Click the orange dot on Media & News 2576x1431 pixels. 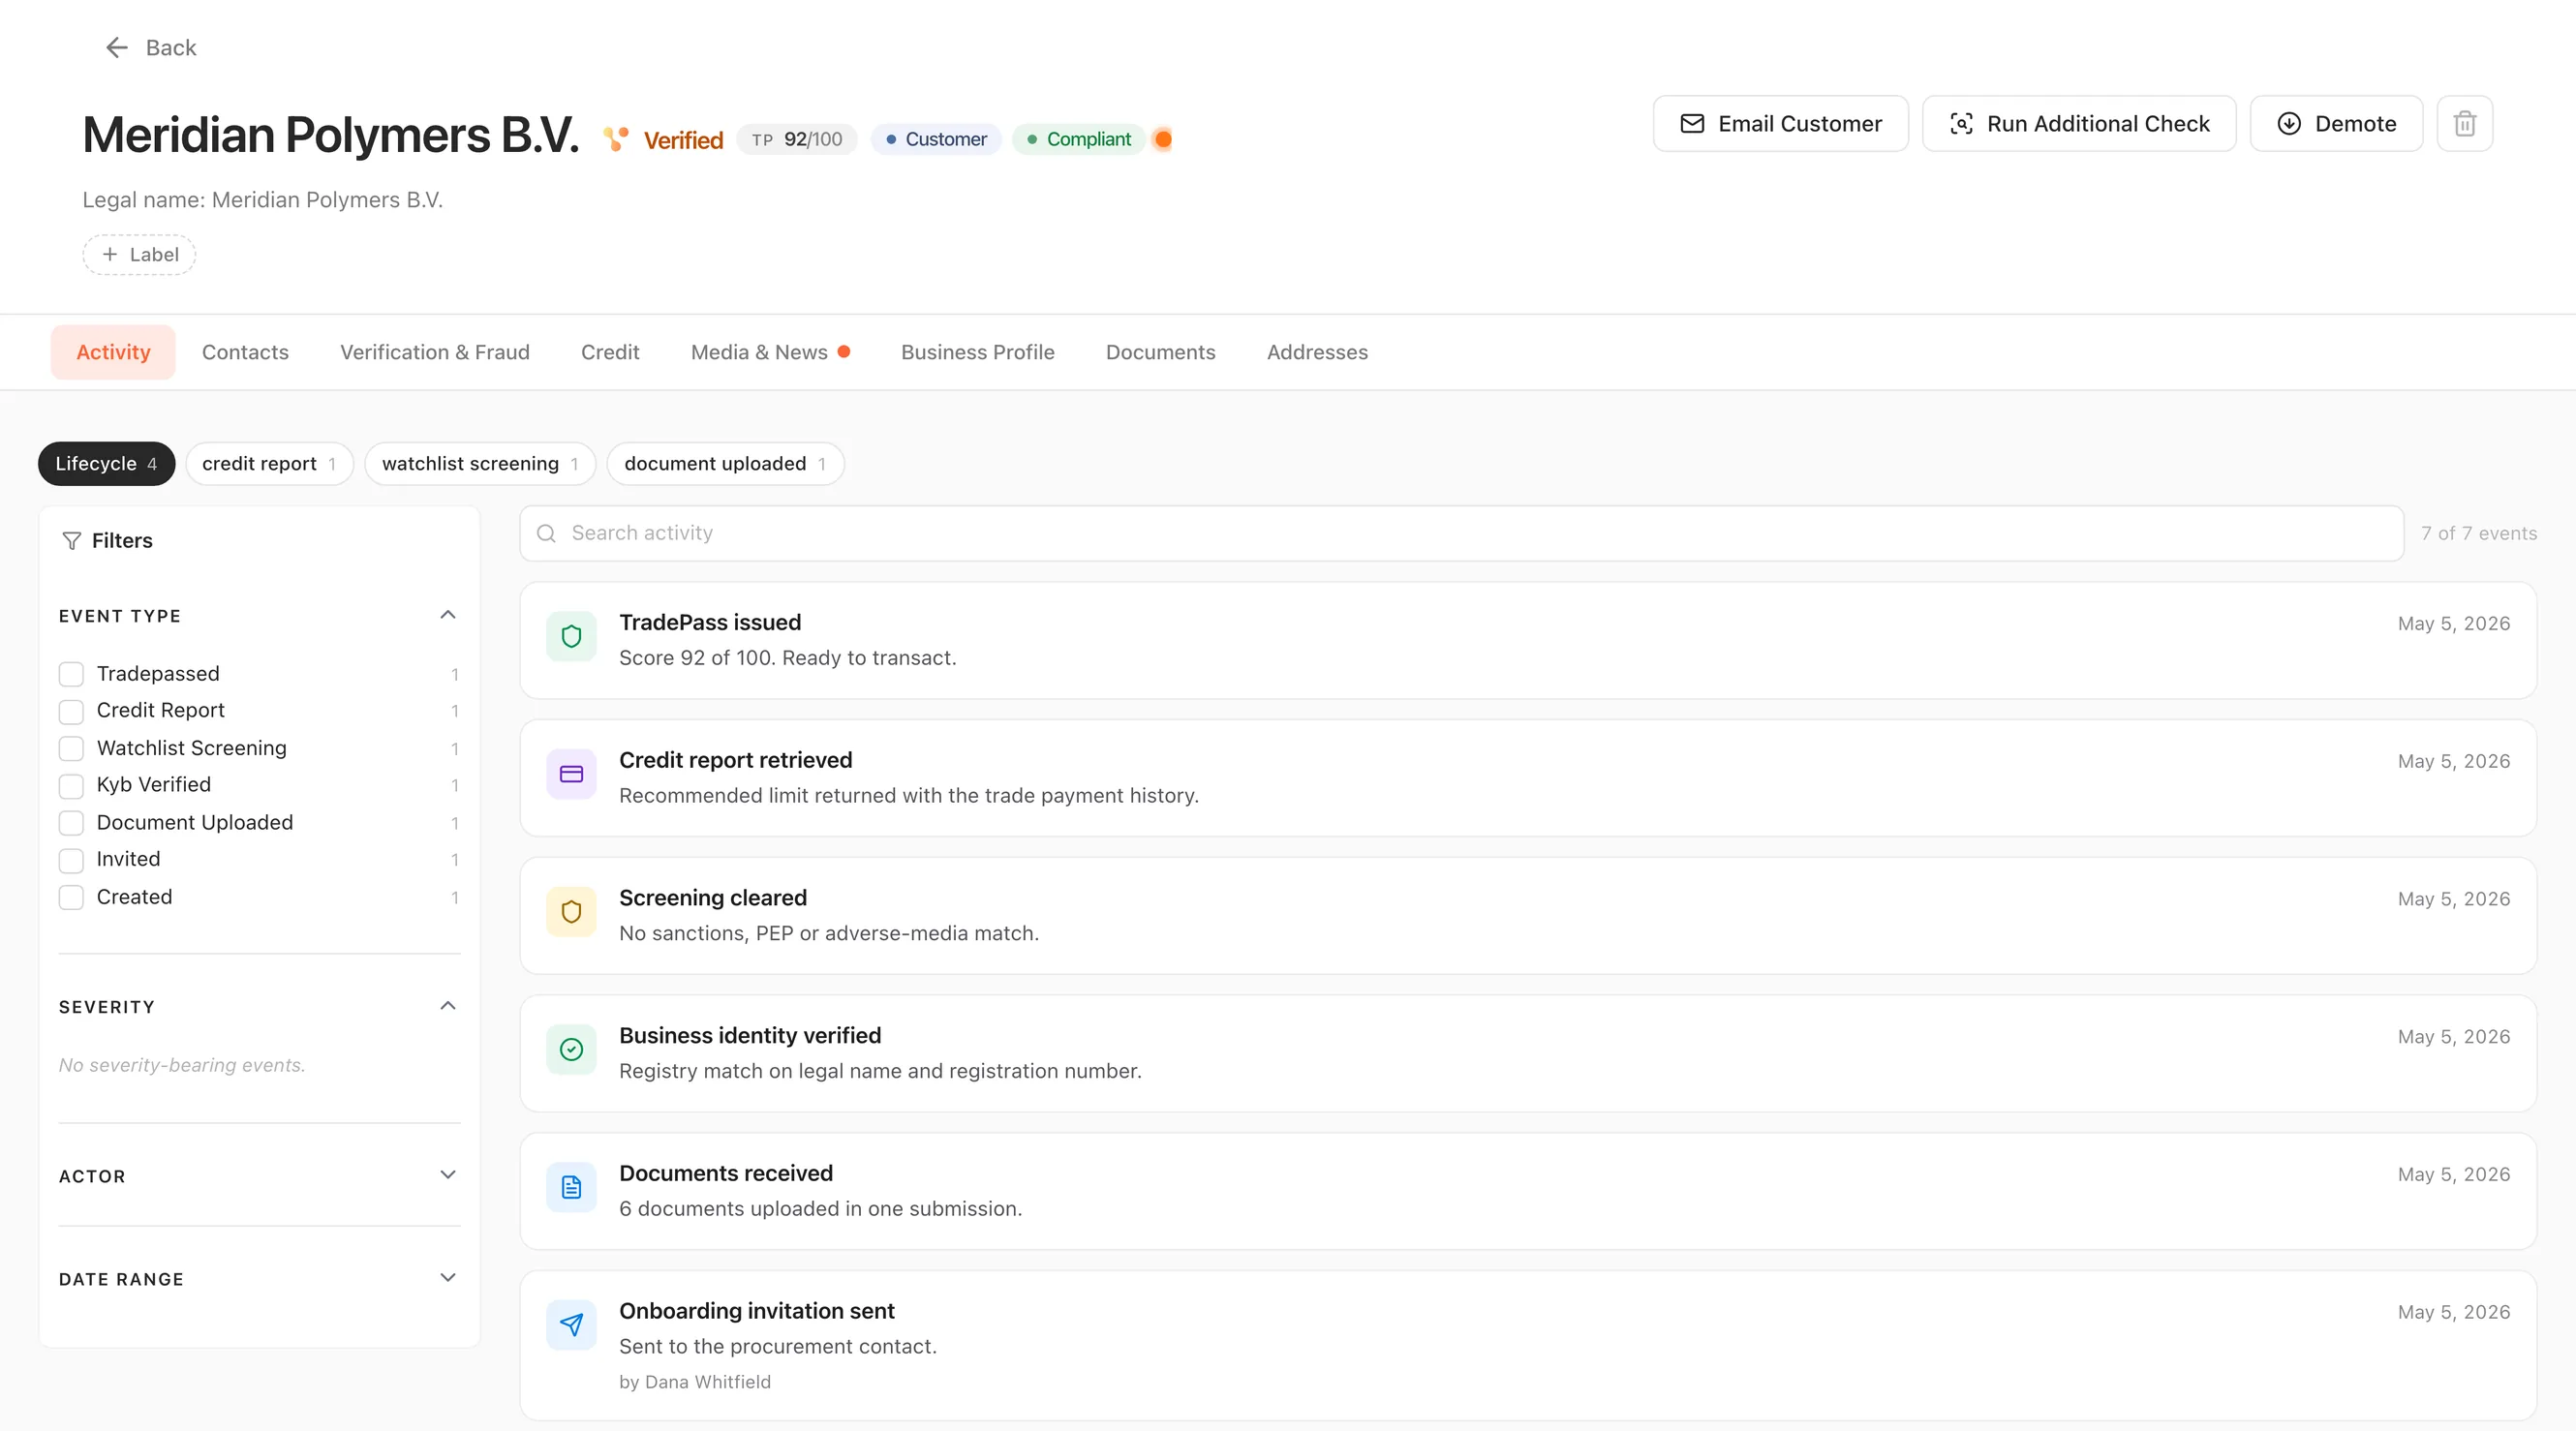(x=844, y=351)
